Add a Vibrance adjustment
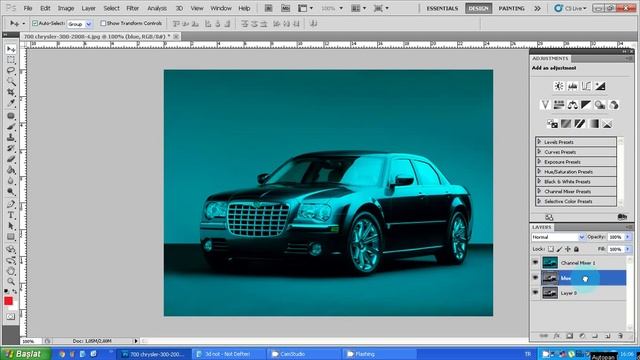This screenshot has width=640, height=360. [x=545, y=105]
